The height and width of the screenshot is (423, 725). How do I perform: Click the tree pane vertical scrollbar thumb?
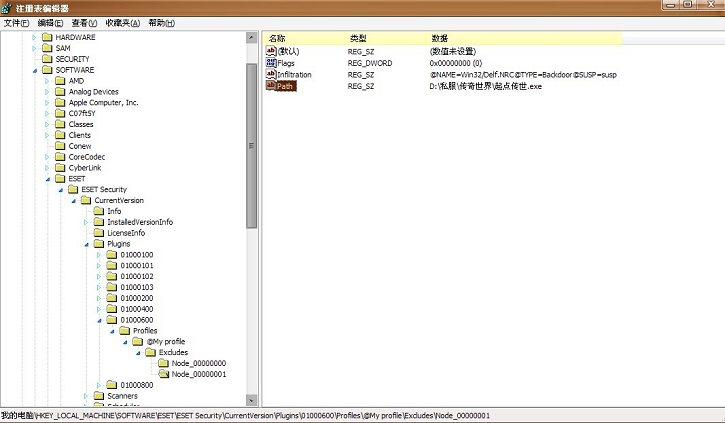[x=252, y=146]
